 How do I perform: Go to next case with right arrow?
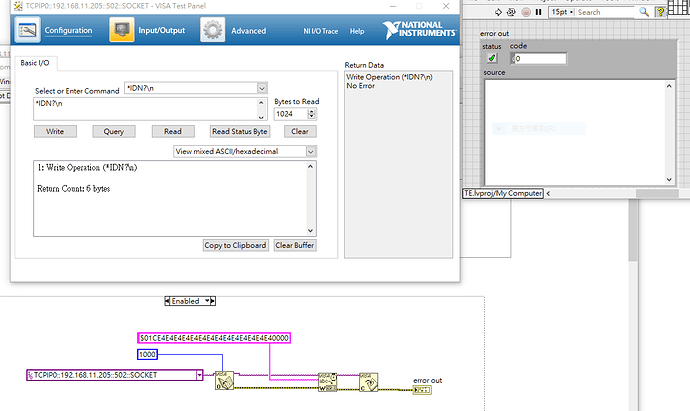[213, 301]
